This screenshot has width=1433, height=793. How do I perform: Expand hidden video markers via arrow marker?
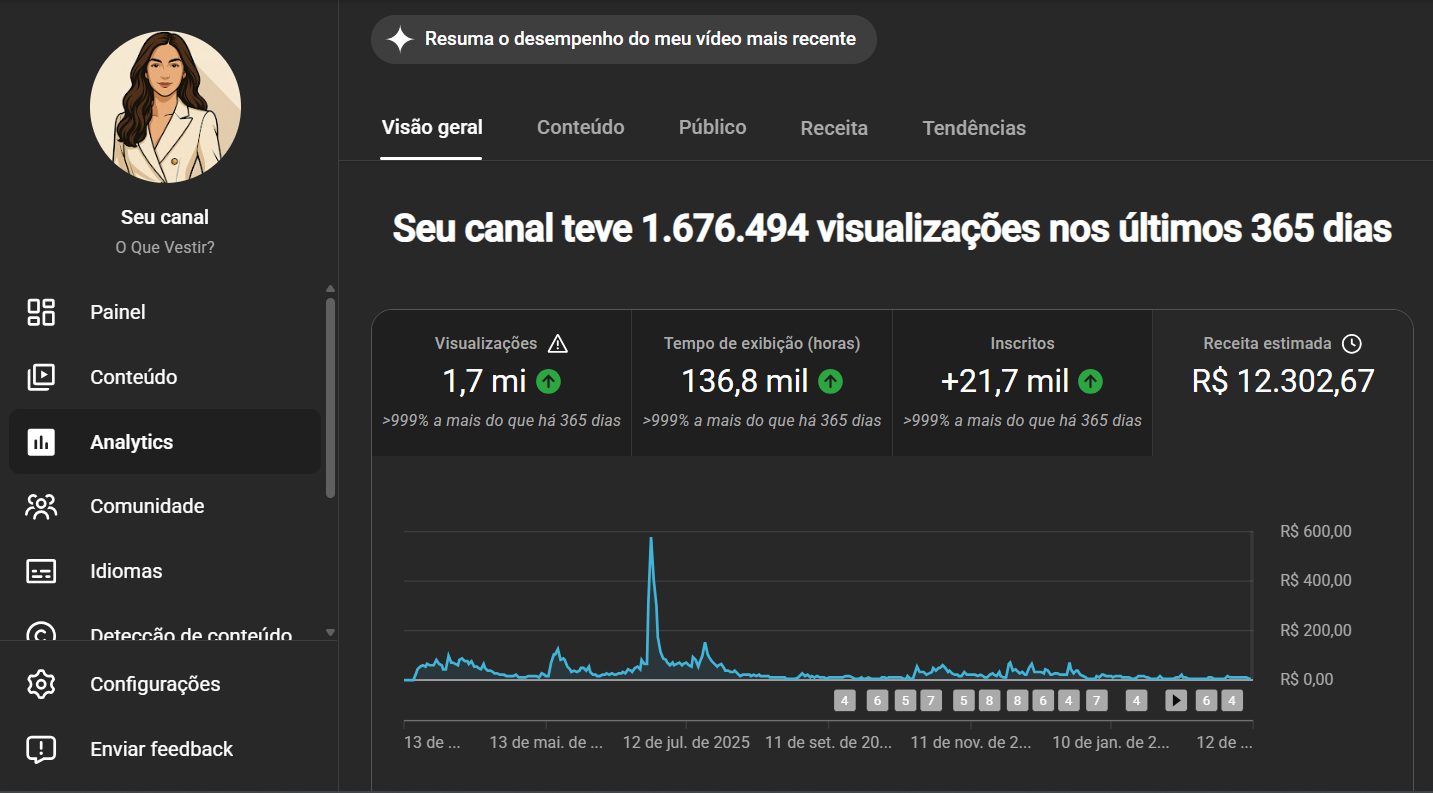pyautogui.click(x=1175, y=700)
